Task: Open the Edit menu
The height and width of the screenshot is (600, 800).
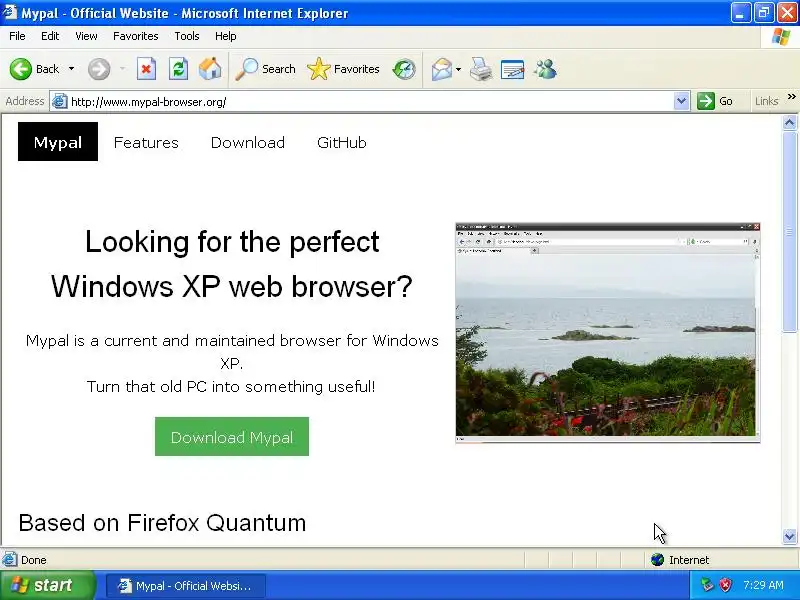Action: point(50,36)
